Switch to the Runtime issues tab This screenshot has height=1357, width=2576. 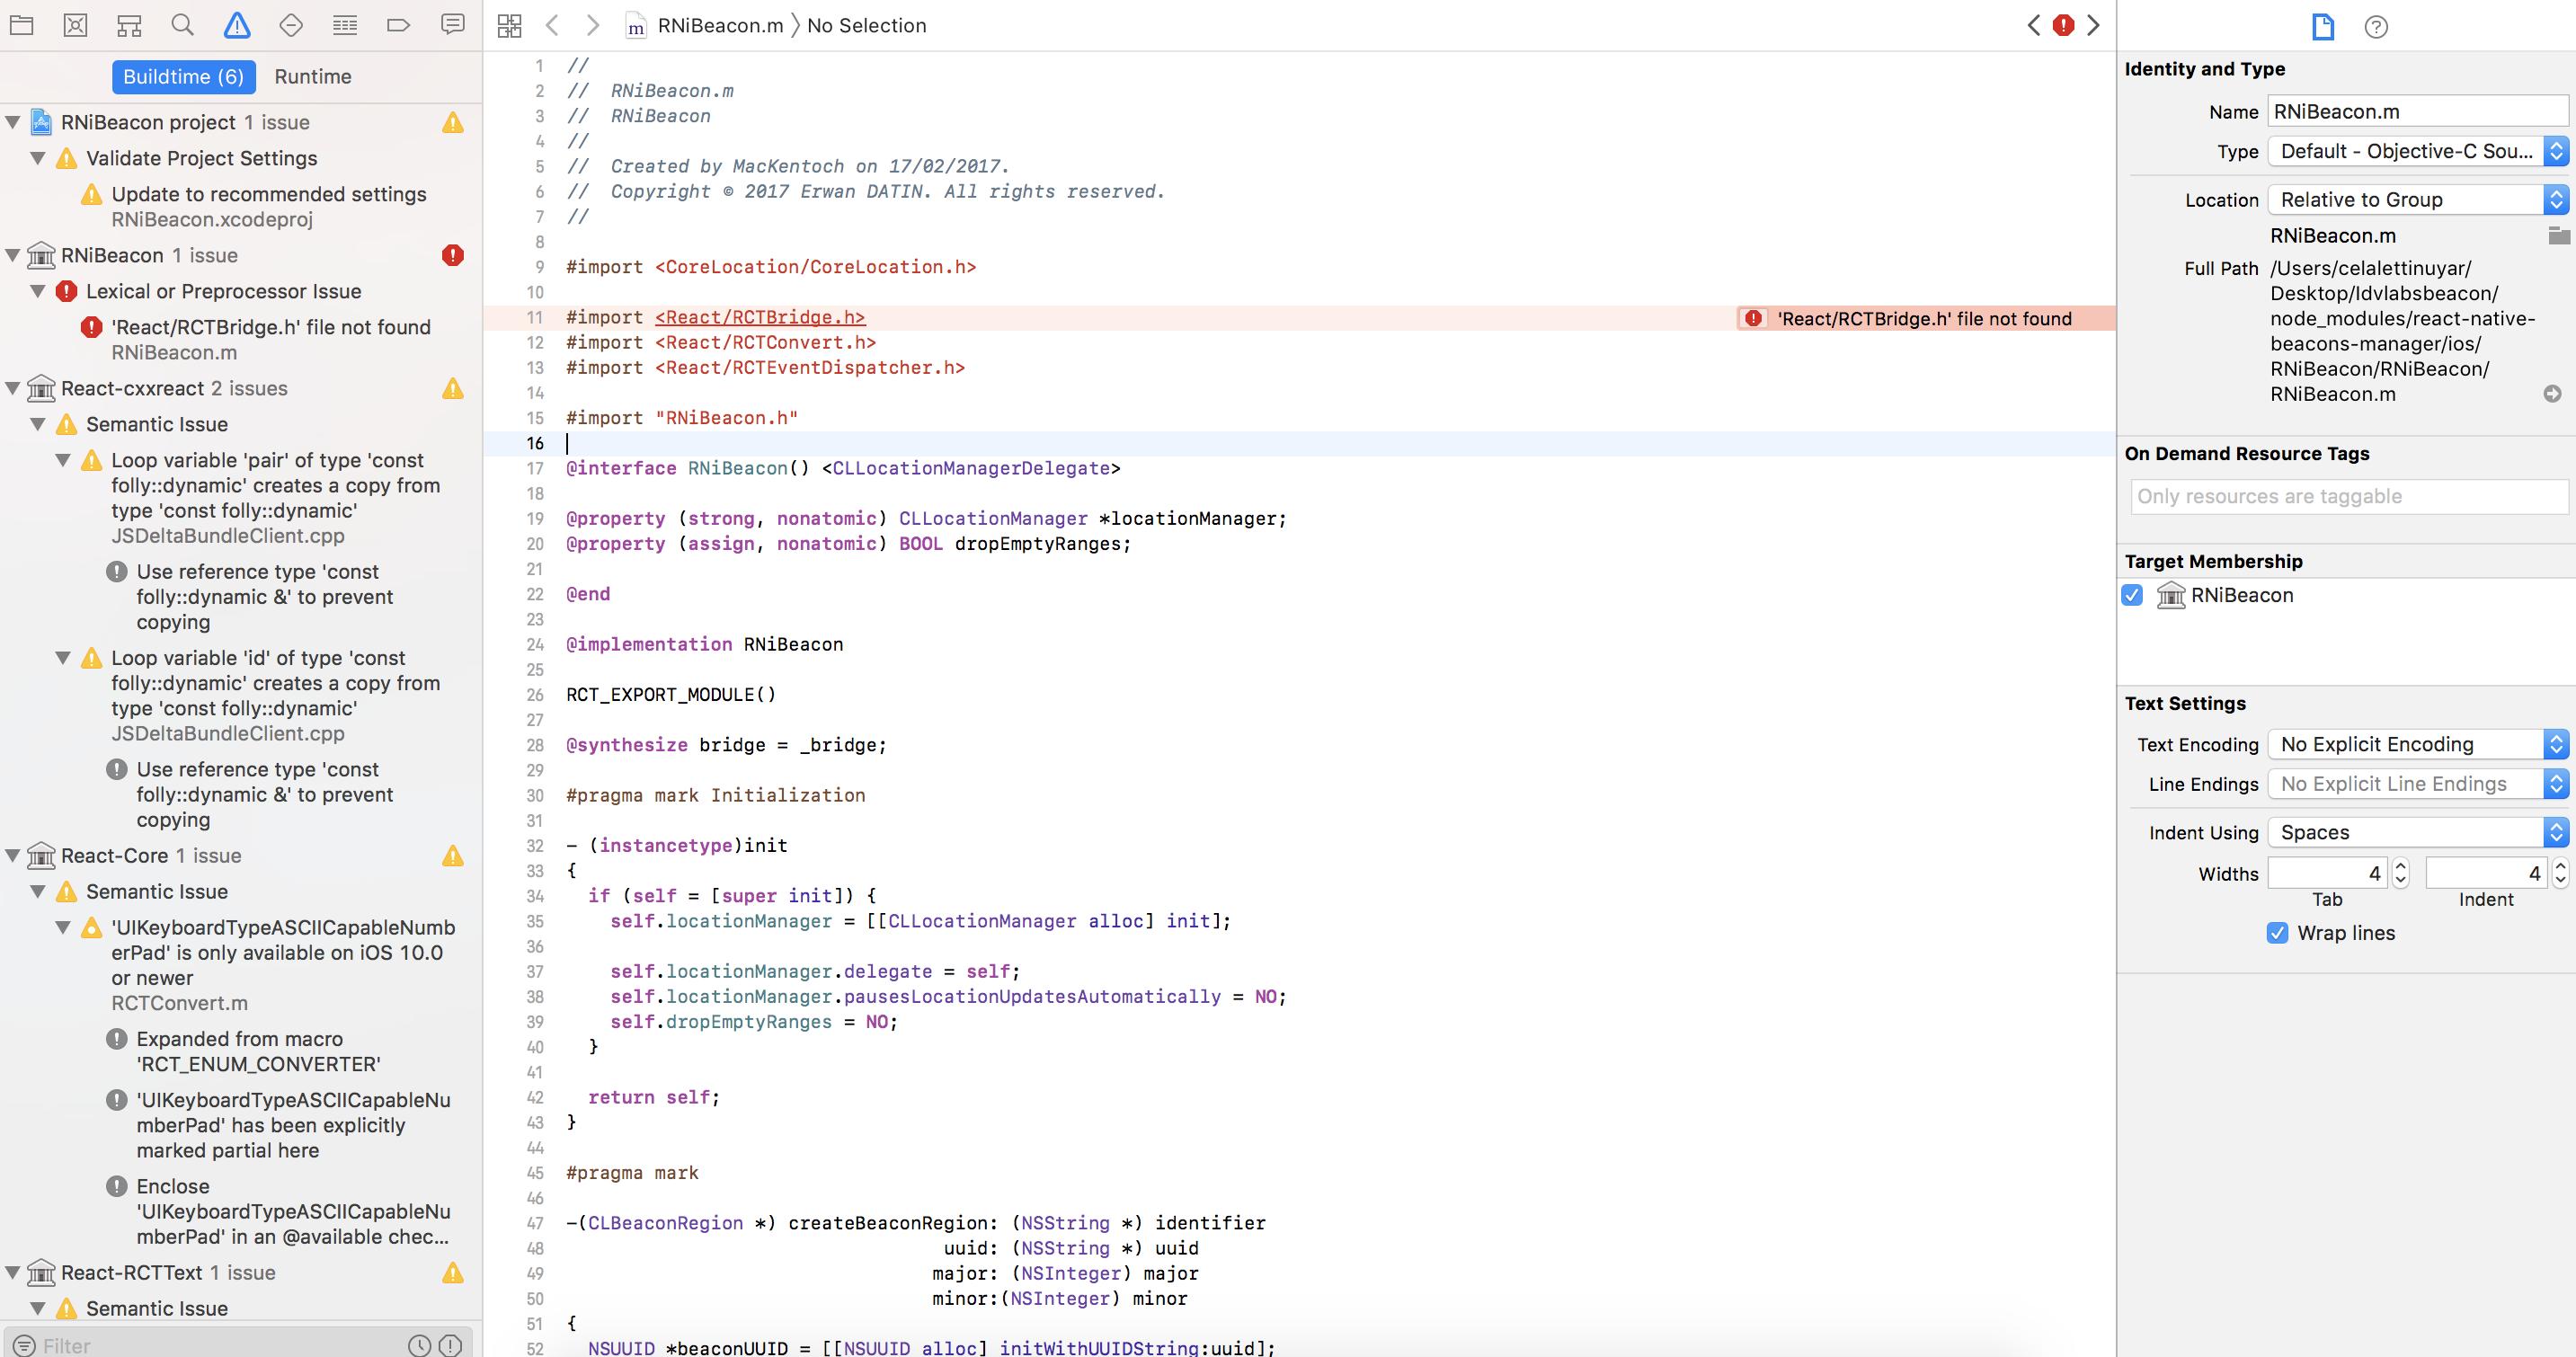tap(313, 77)
